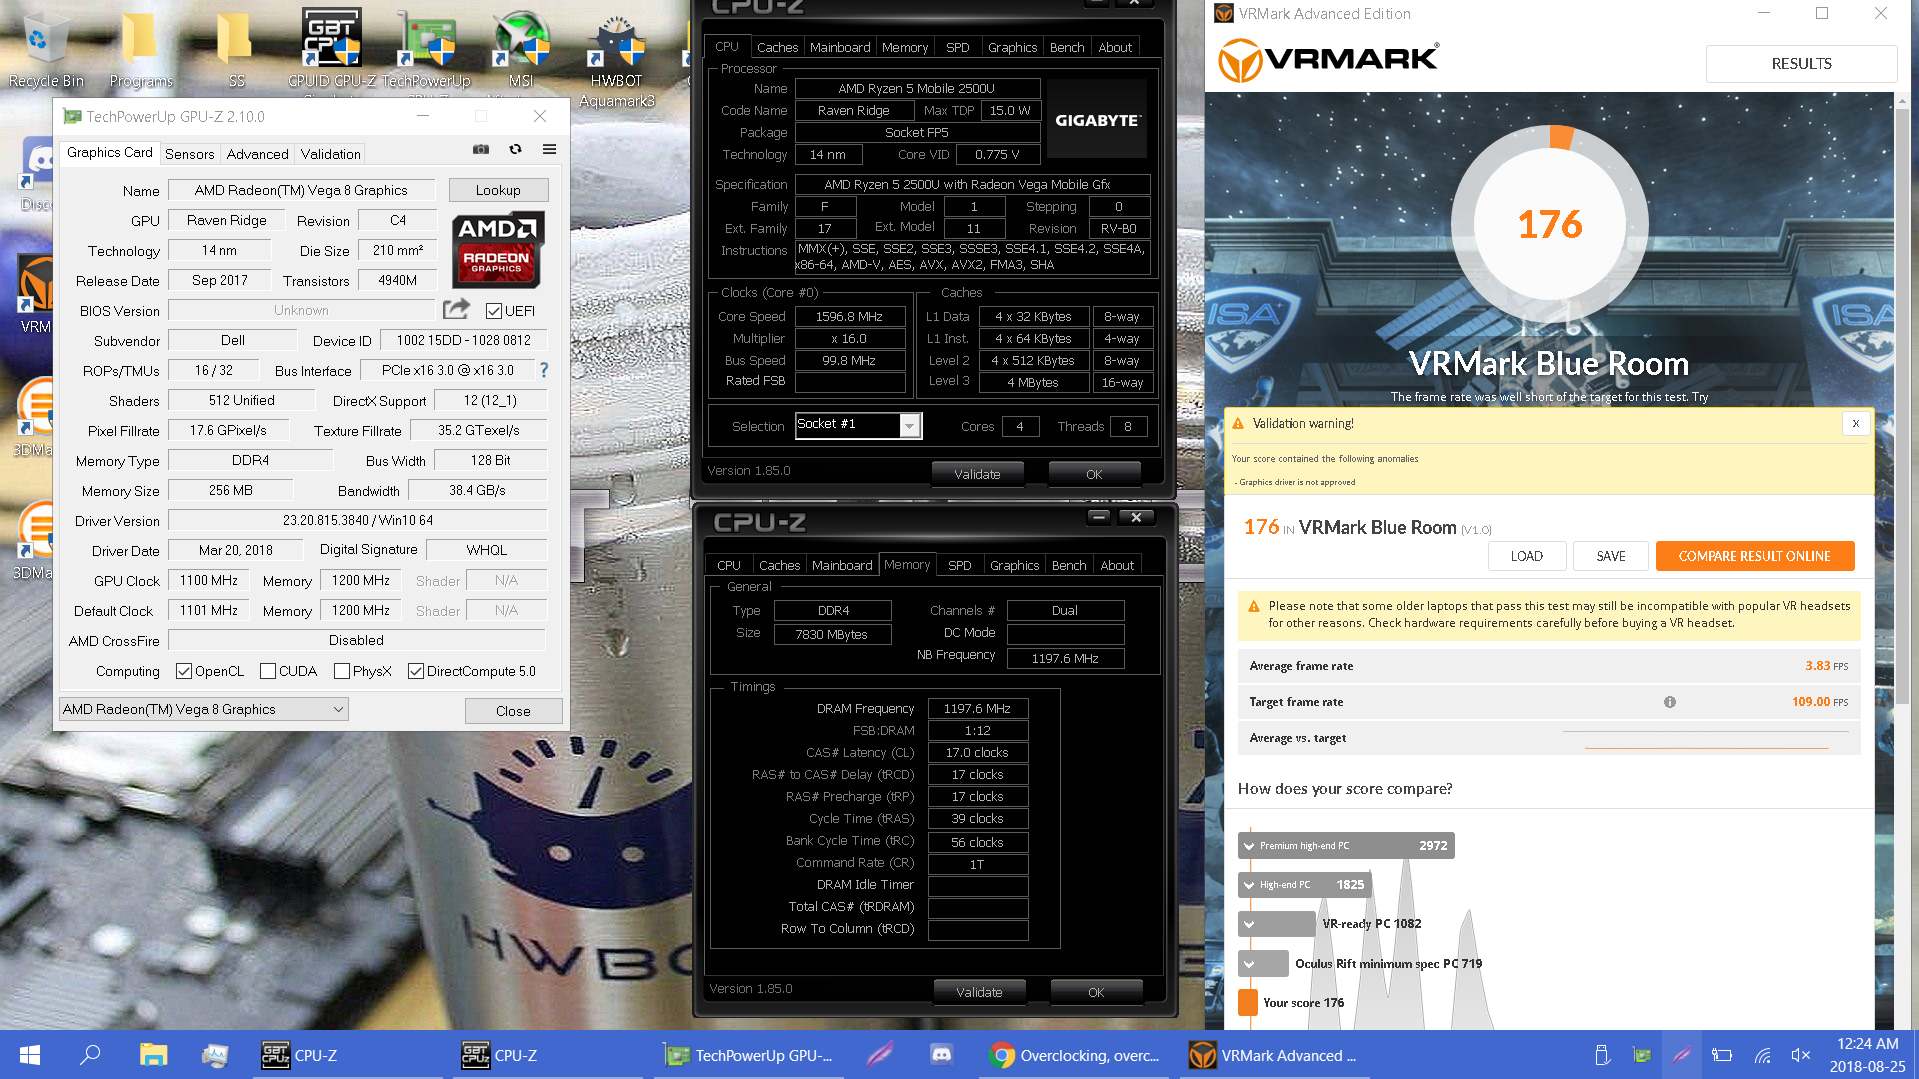Viewport: 1919px width, 1079px height.
Task: Click the GPU-Z tray icon
Action: [x=1642, y=1055]
